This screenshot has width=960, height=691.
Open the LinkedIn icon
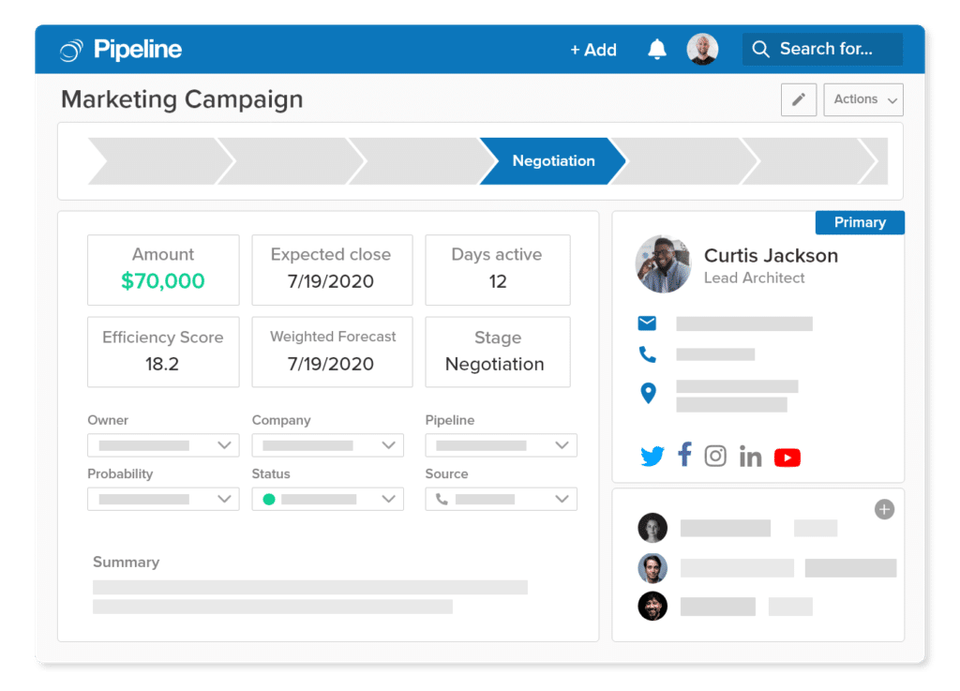click(750, 457)
